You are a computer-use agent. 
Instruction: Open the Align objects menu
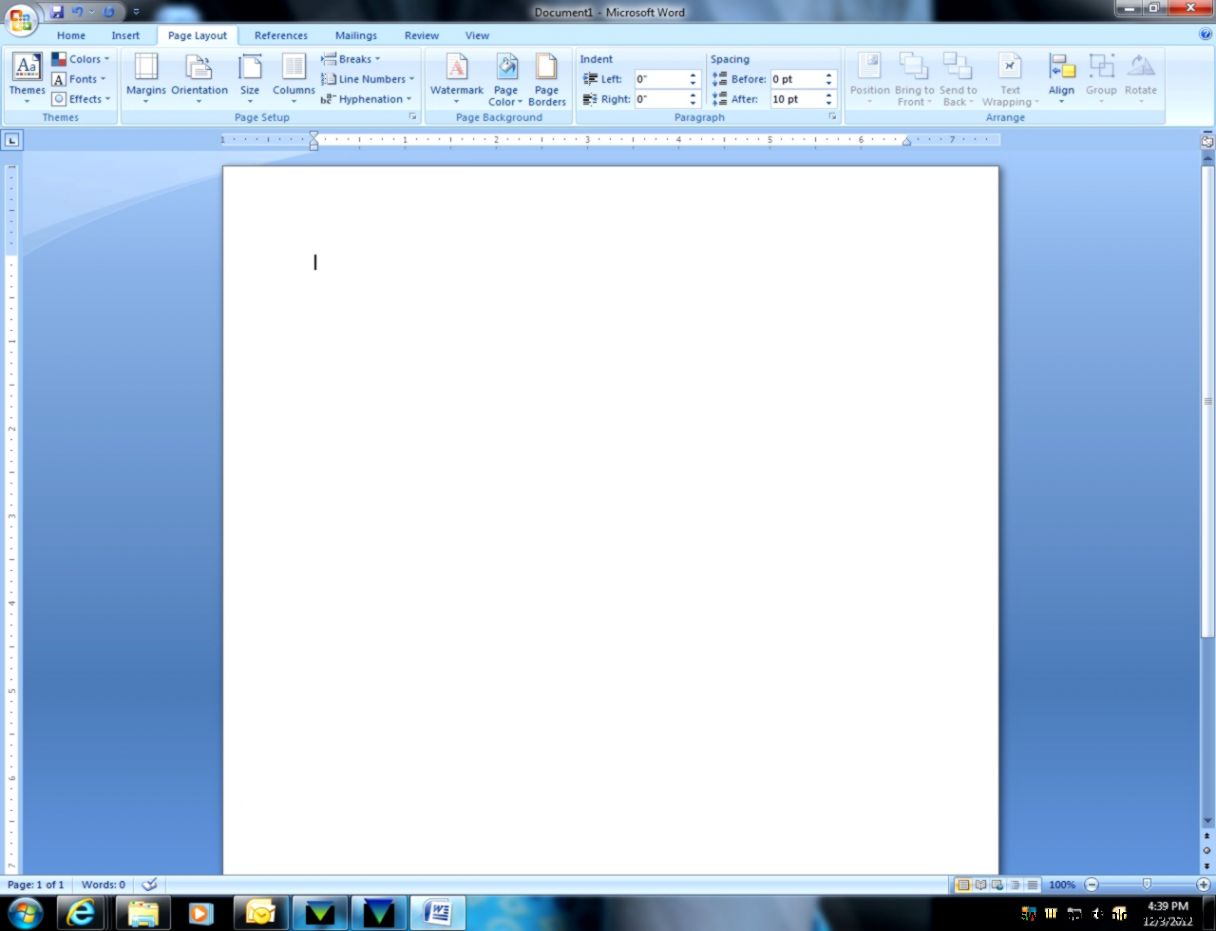click(1061, 78)
